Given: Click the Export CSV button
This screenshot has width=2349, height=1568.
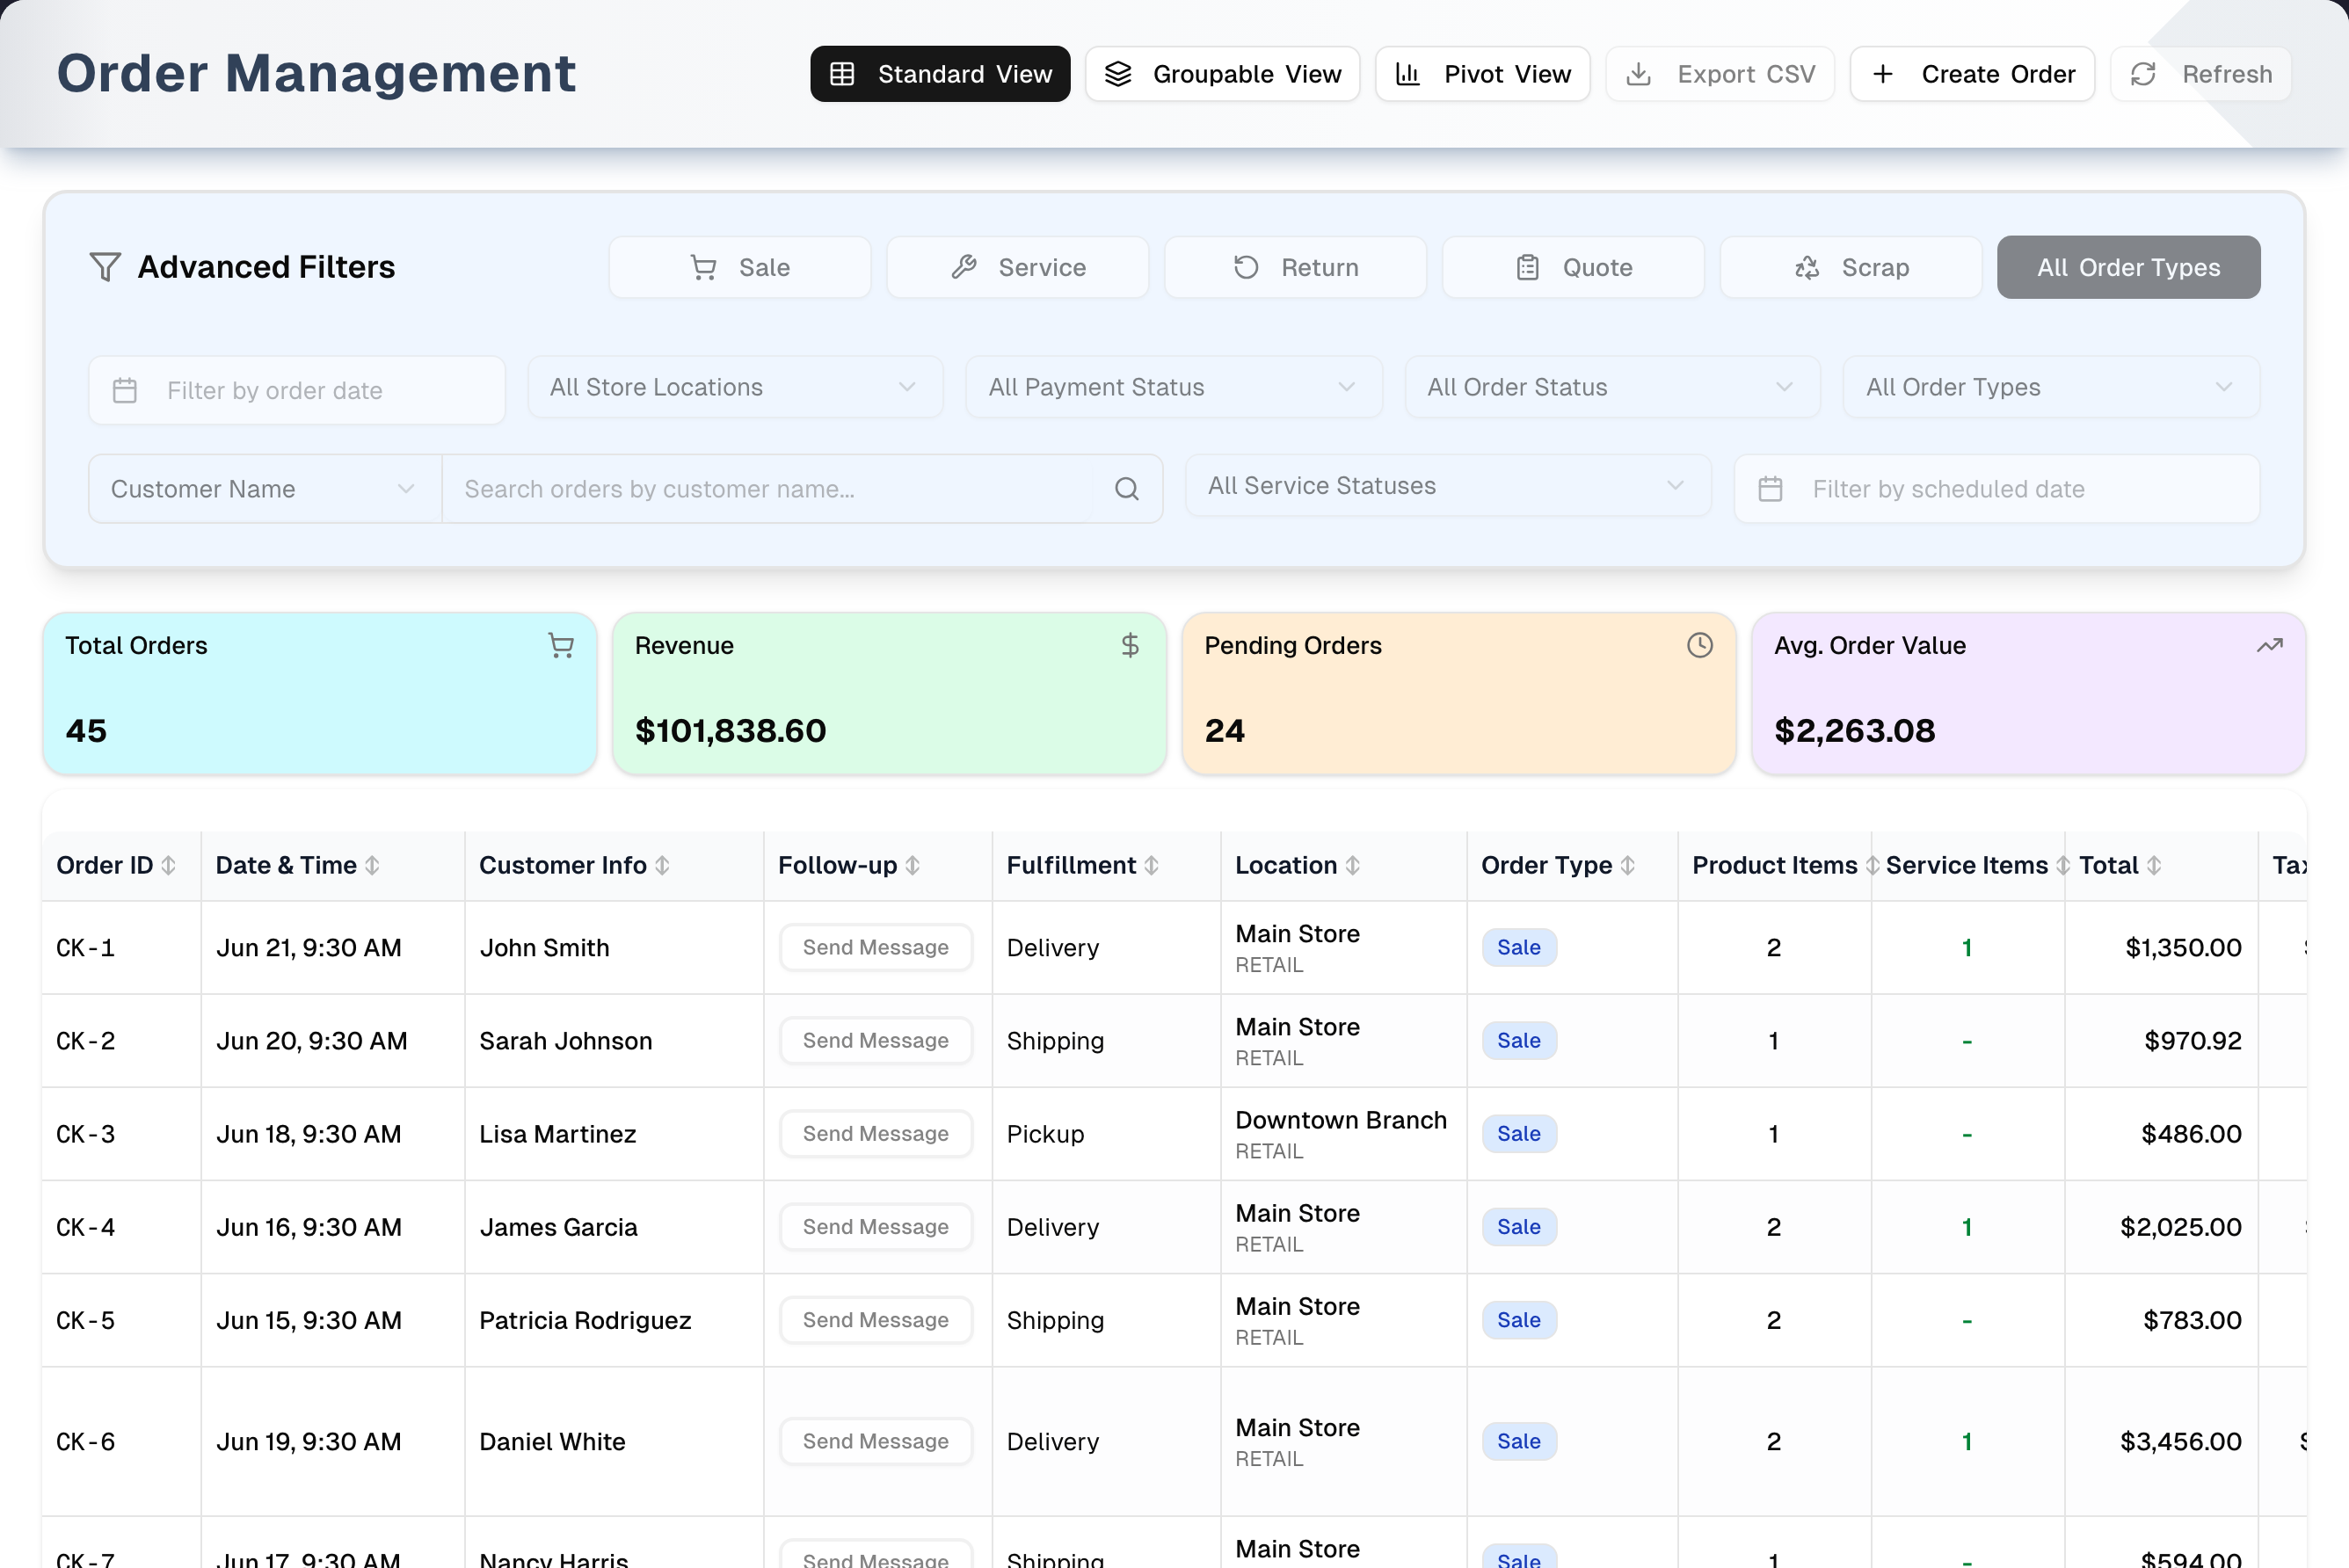Looking at the screenshot, I should point(1720,74).
